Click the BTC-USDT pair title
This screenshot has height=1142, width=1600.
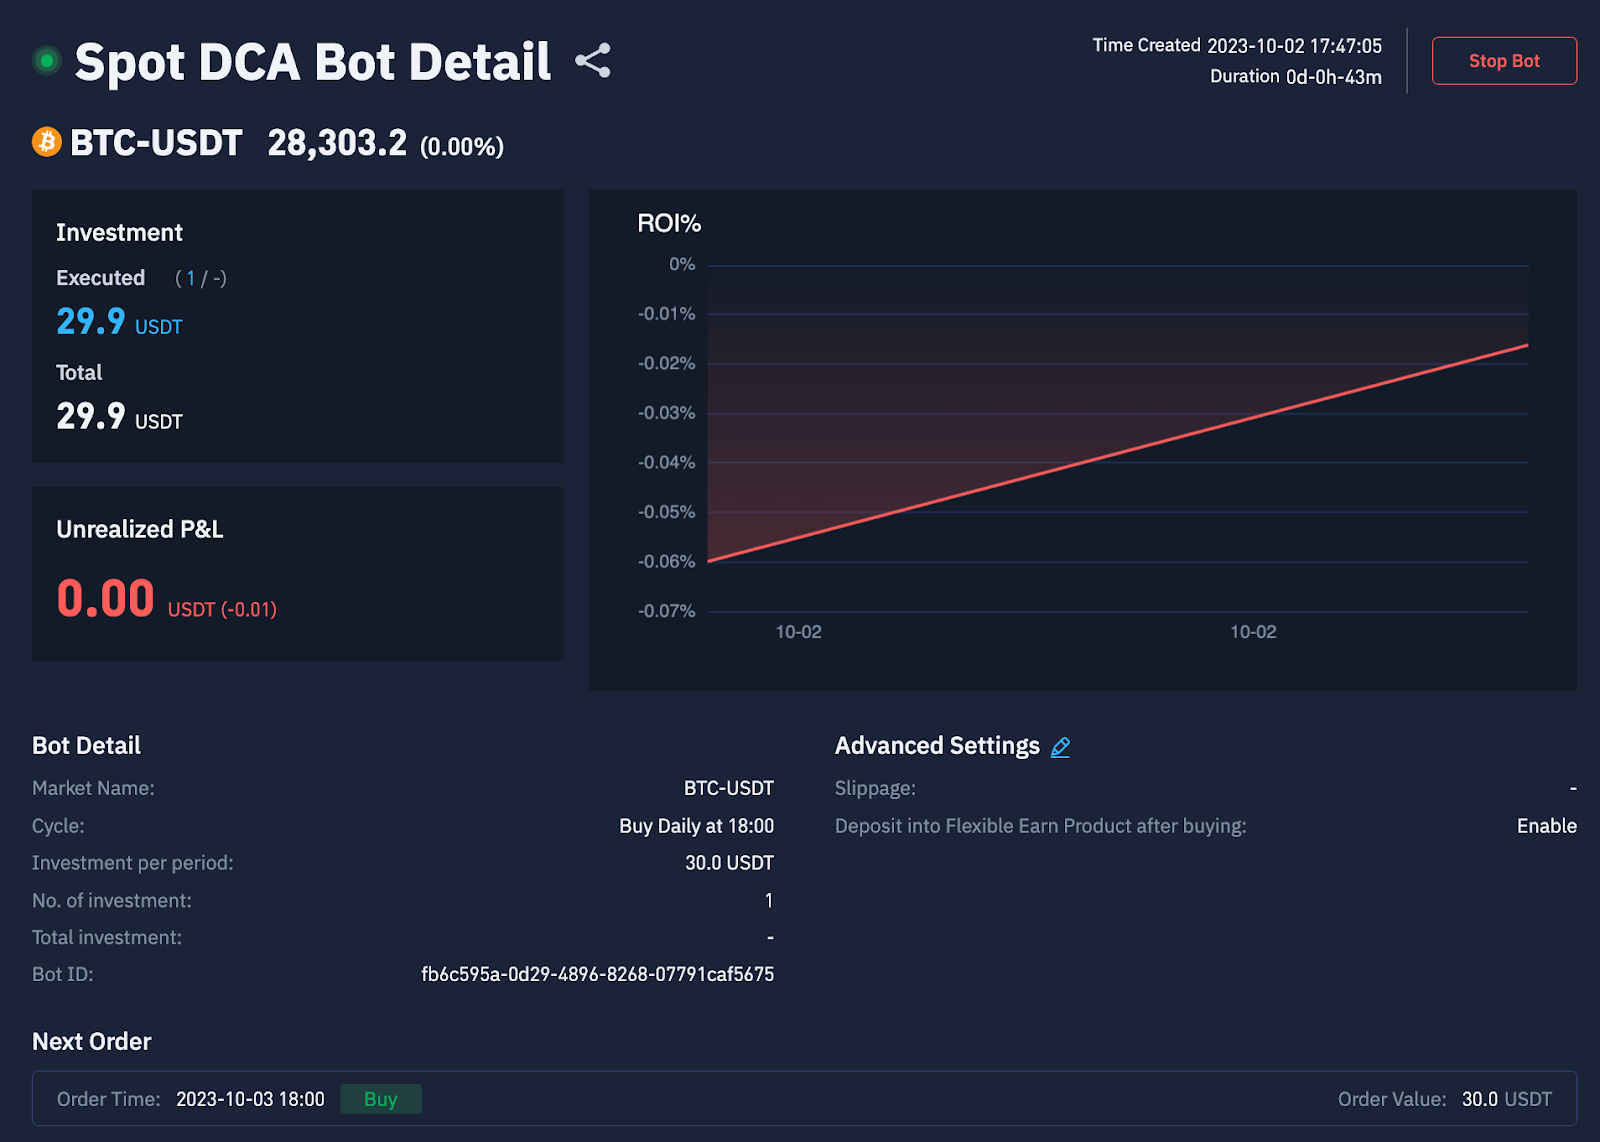point(156,143)
